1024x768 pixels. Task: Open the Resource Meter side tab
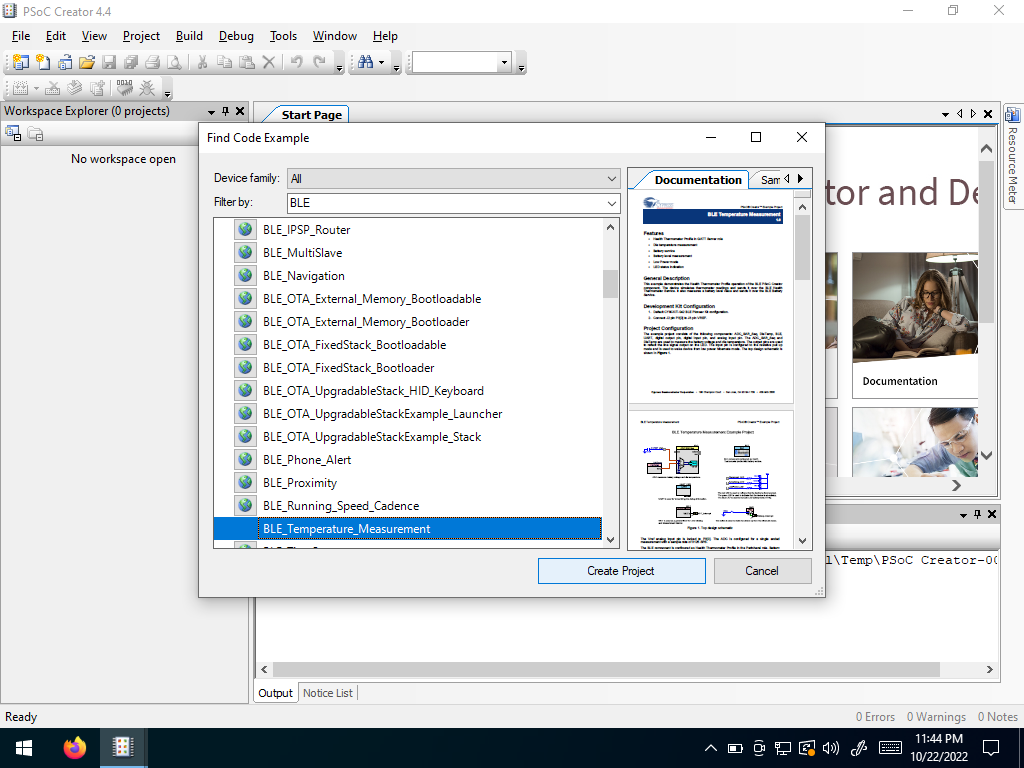point(1013,157)
